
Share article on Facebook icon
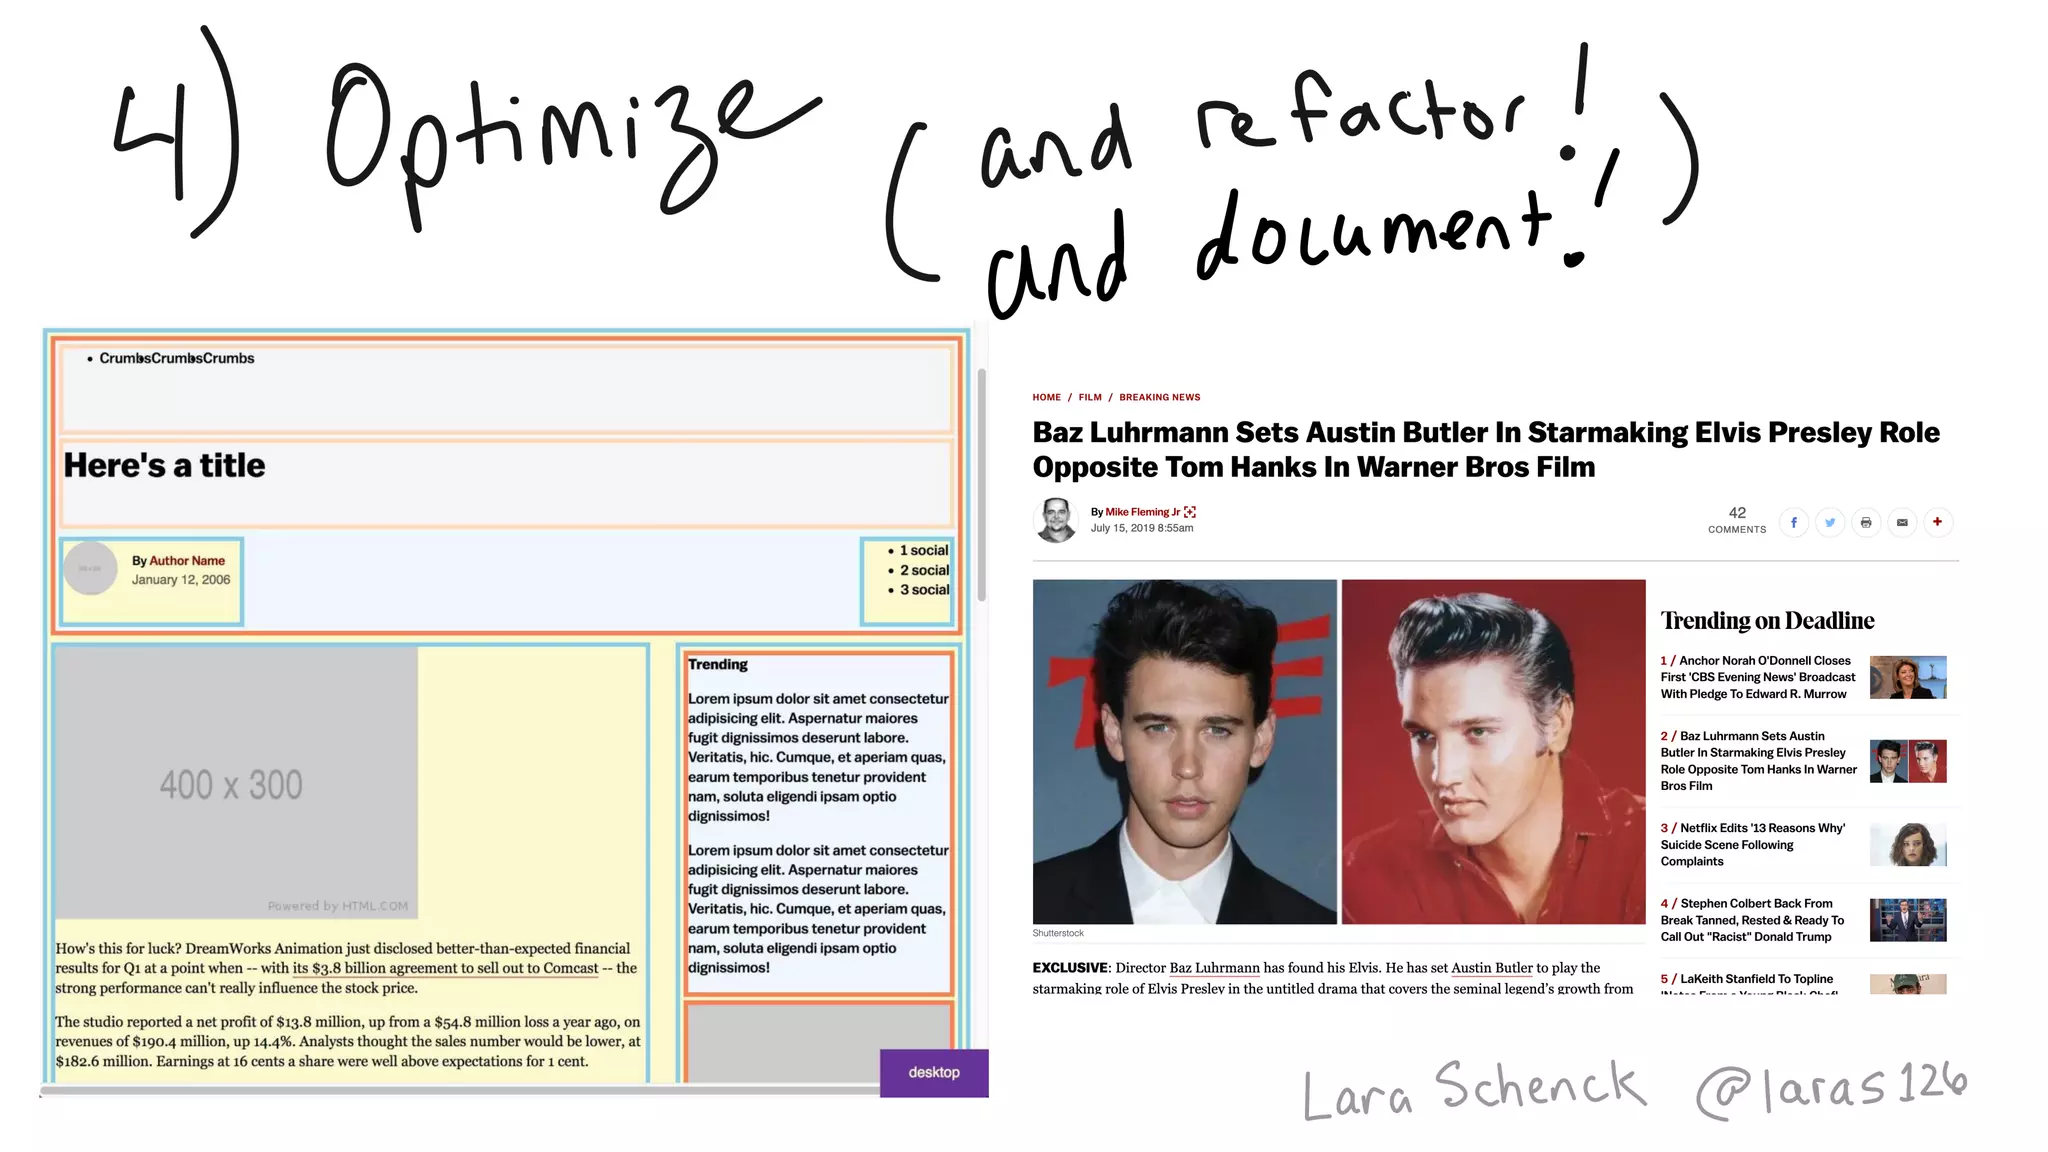(1794, 522)
